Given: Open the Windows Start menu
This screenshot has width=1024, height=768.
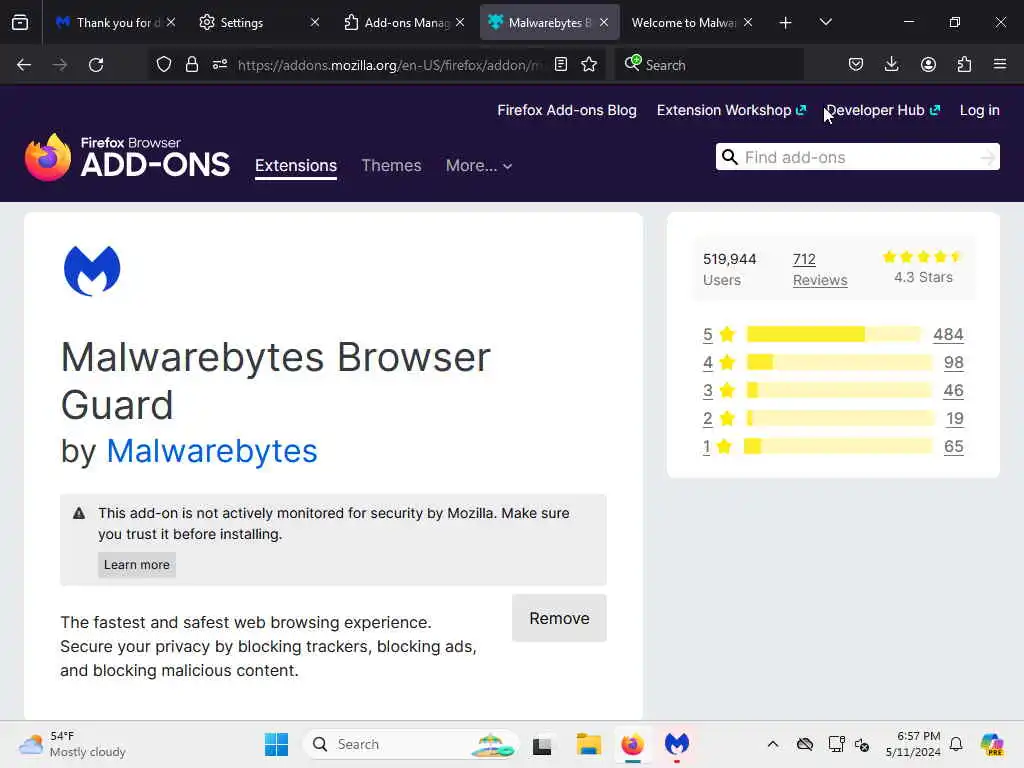Looking at the screenshot, I should [x=276, y=744].
